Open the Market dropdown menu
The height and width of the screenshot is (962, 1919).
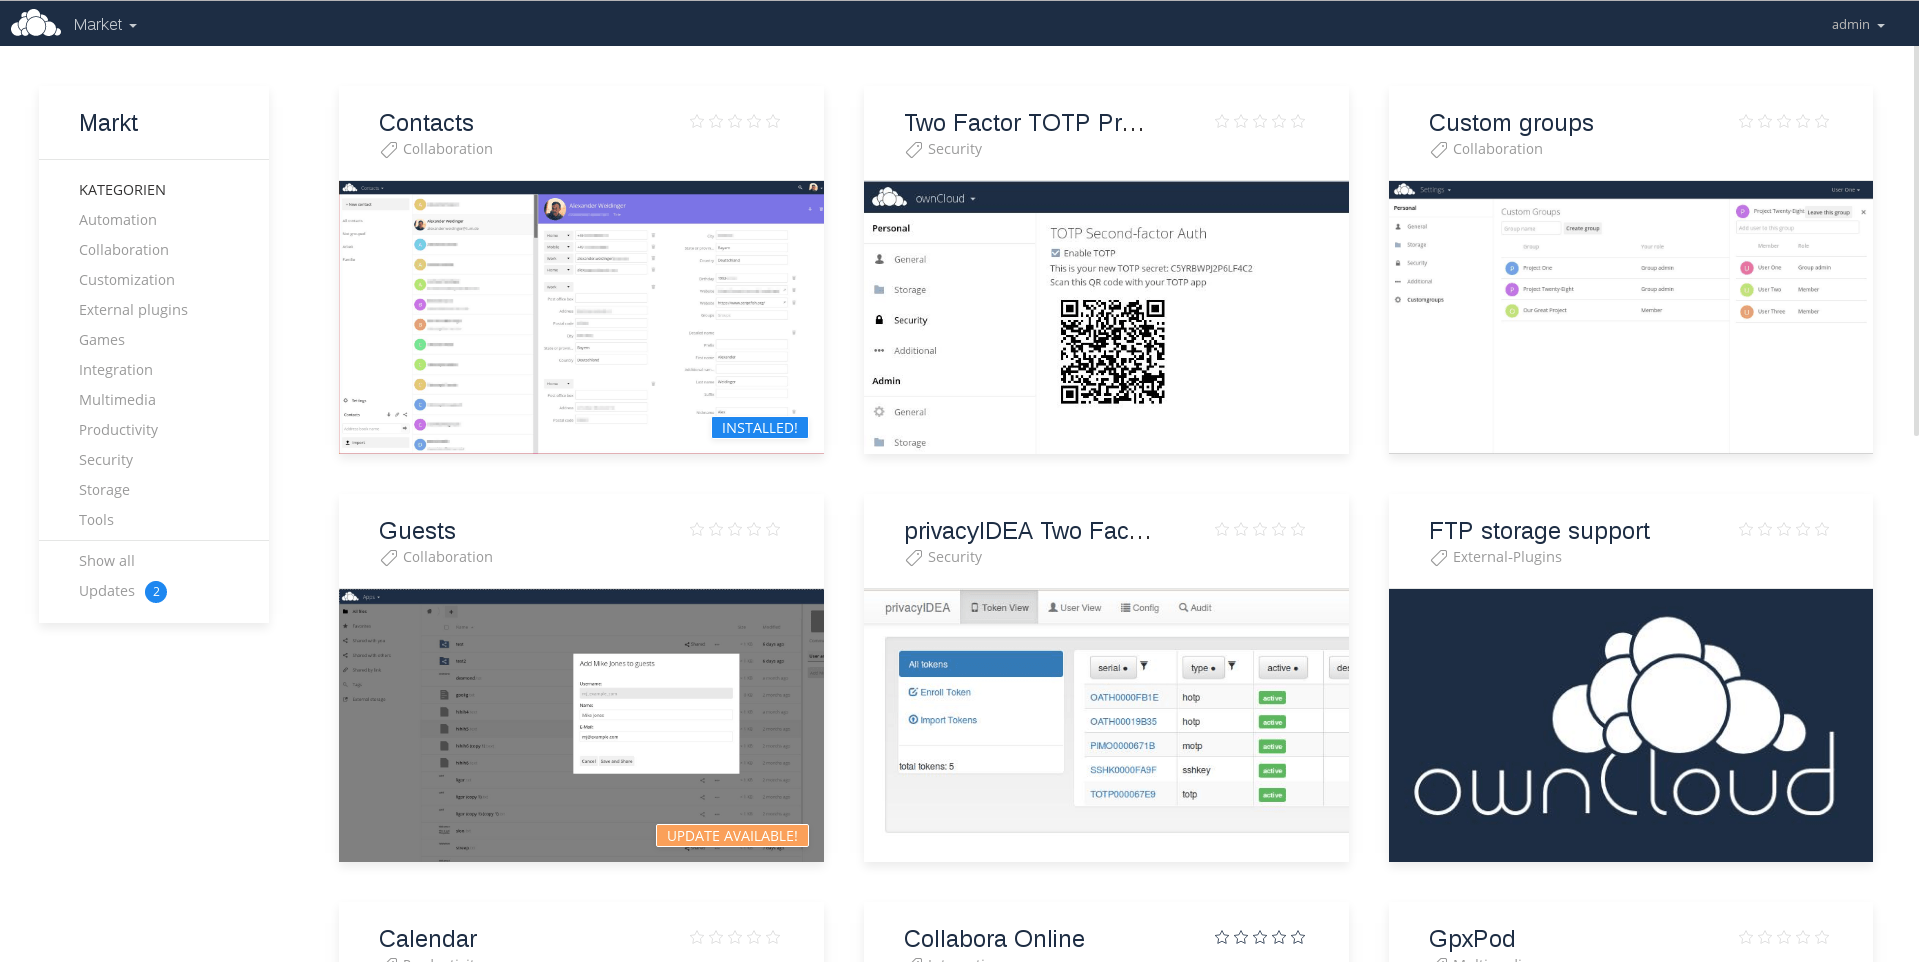[105, 24]
